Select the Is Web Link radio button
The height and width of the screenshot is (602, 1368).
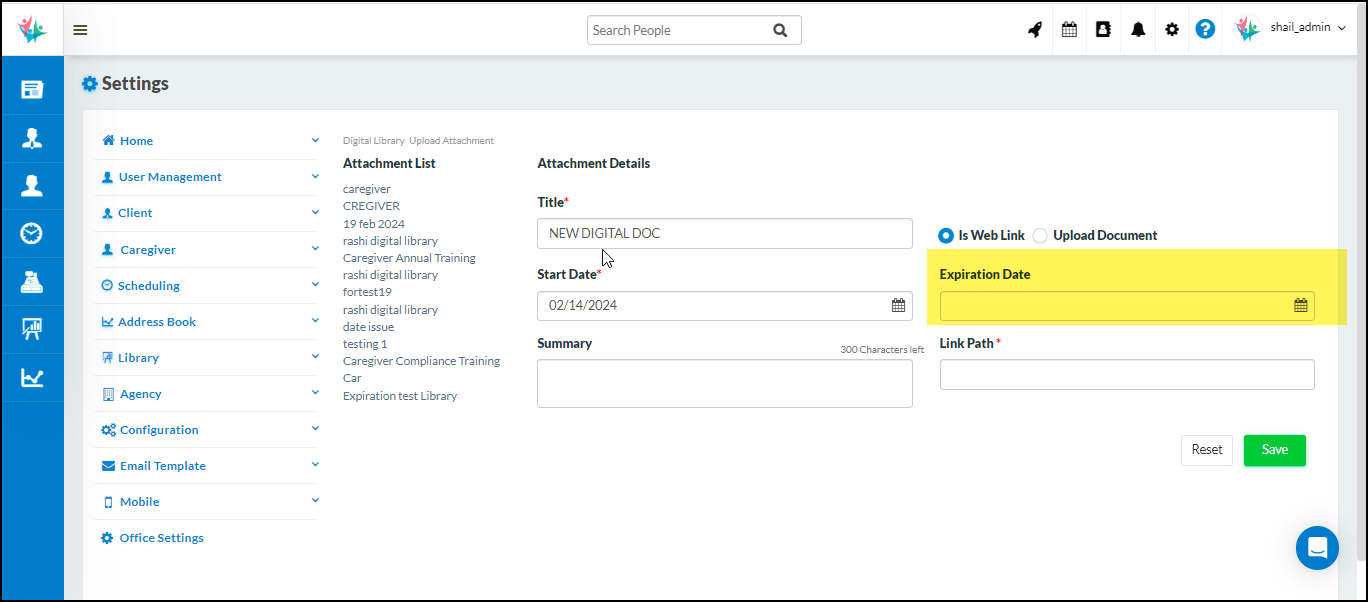946,236
